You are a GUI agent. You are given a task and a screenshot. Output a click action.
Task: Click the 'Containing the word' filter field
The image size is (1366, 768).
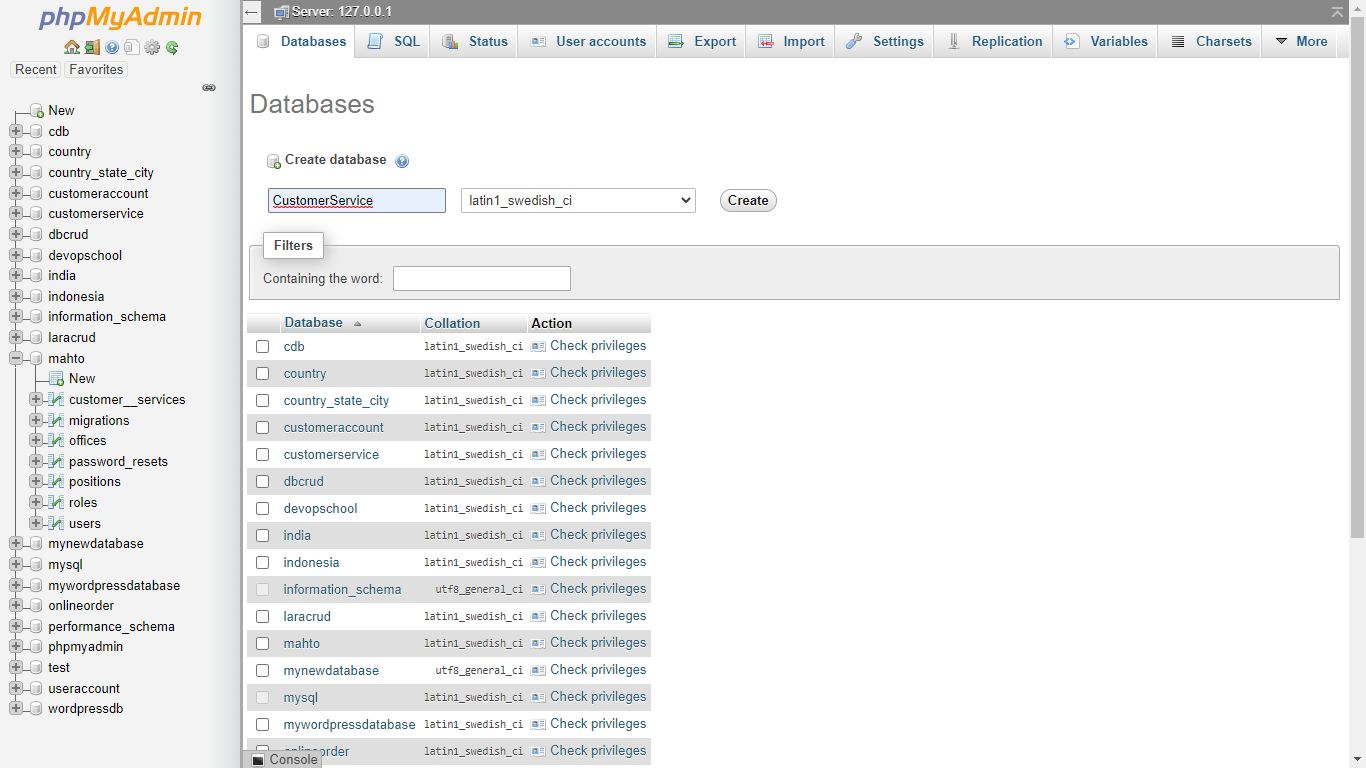click(481, 279)
